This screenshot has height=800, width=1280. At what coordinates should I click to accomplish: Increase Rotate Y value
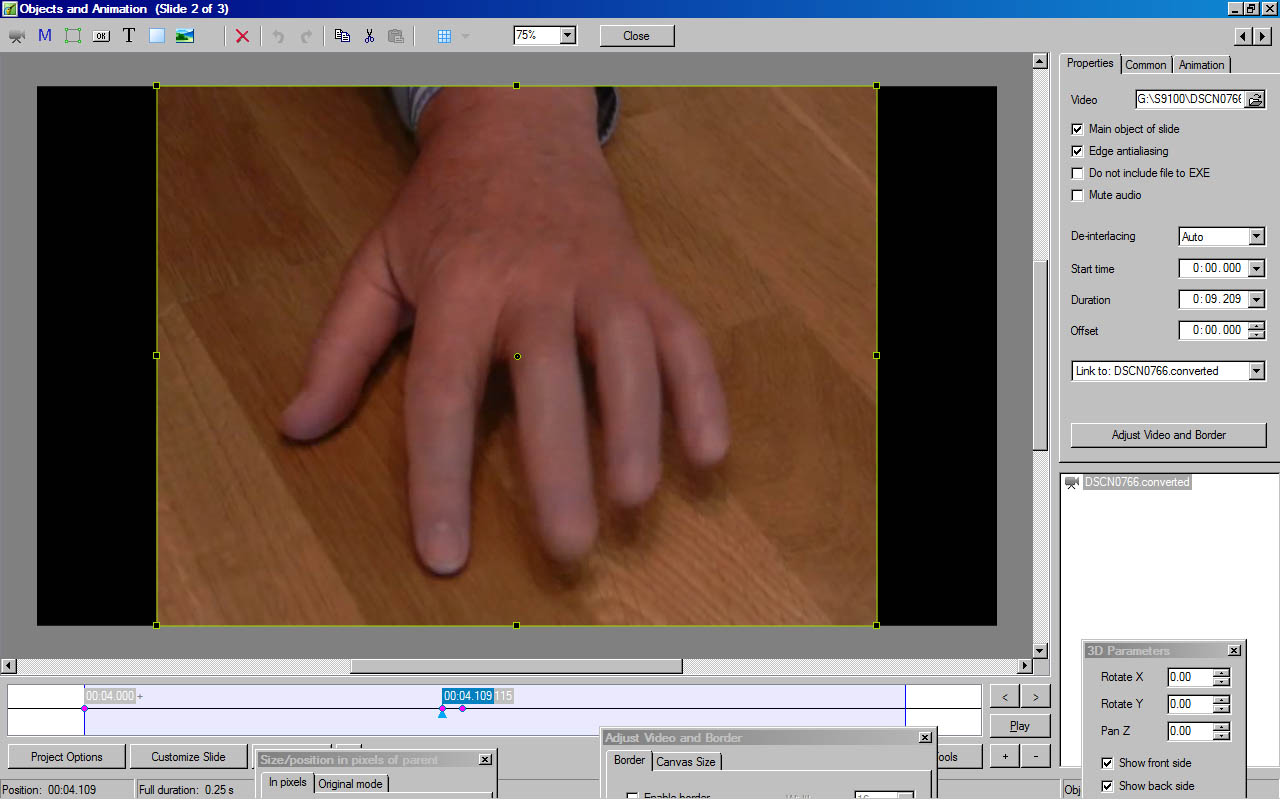(x=1221, y=700)
